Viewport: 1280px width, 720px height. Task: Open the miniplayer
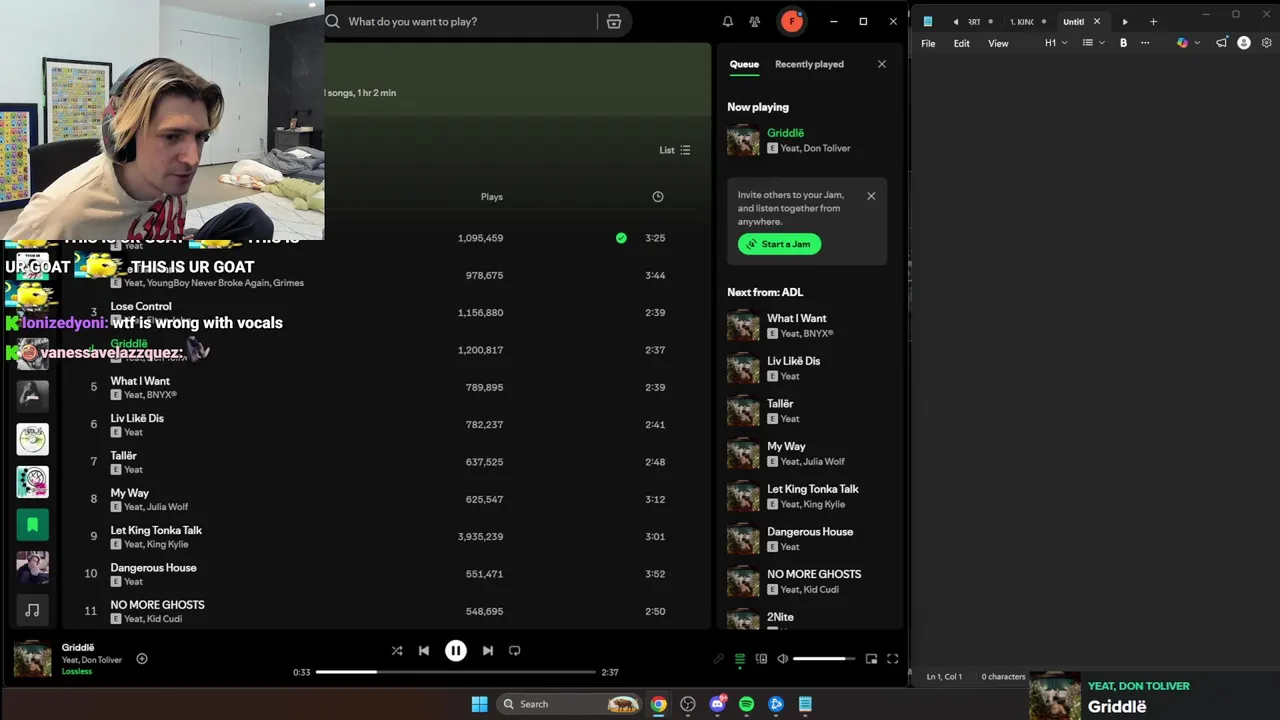pyautogui.click(x=871, y=659)
